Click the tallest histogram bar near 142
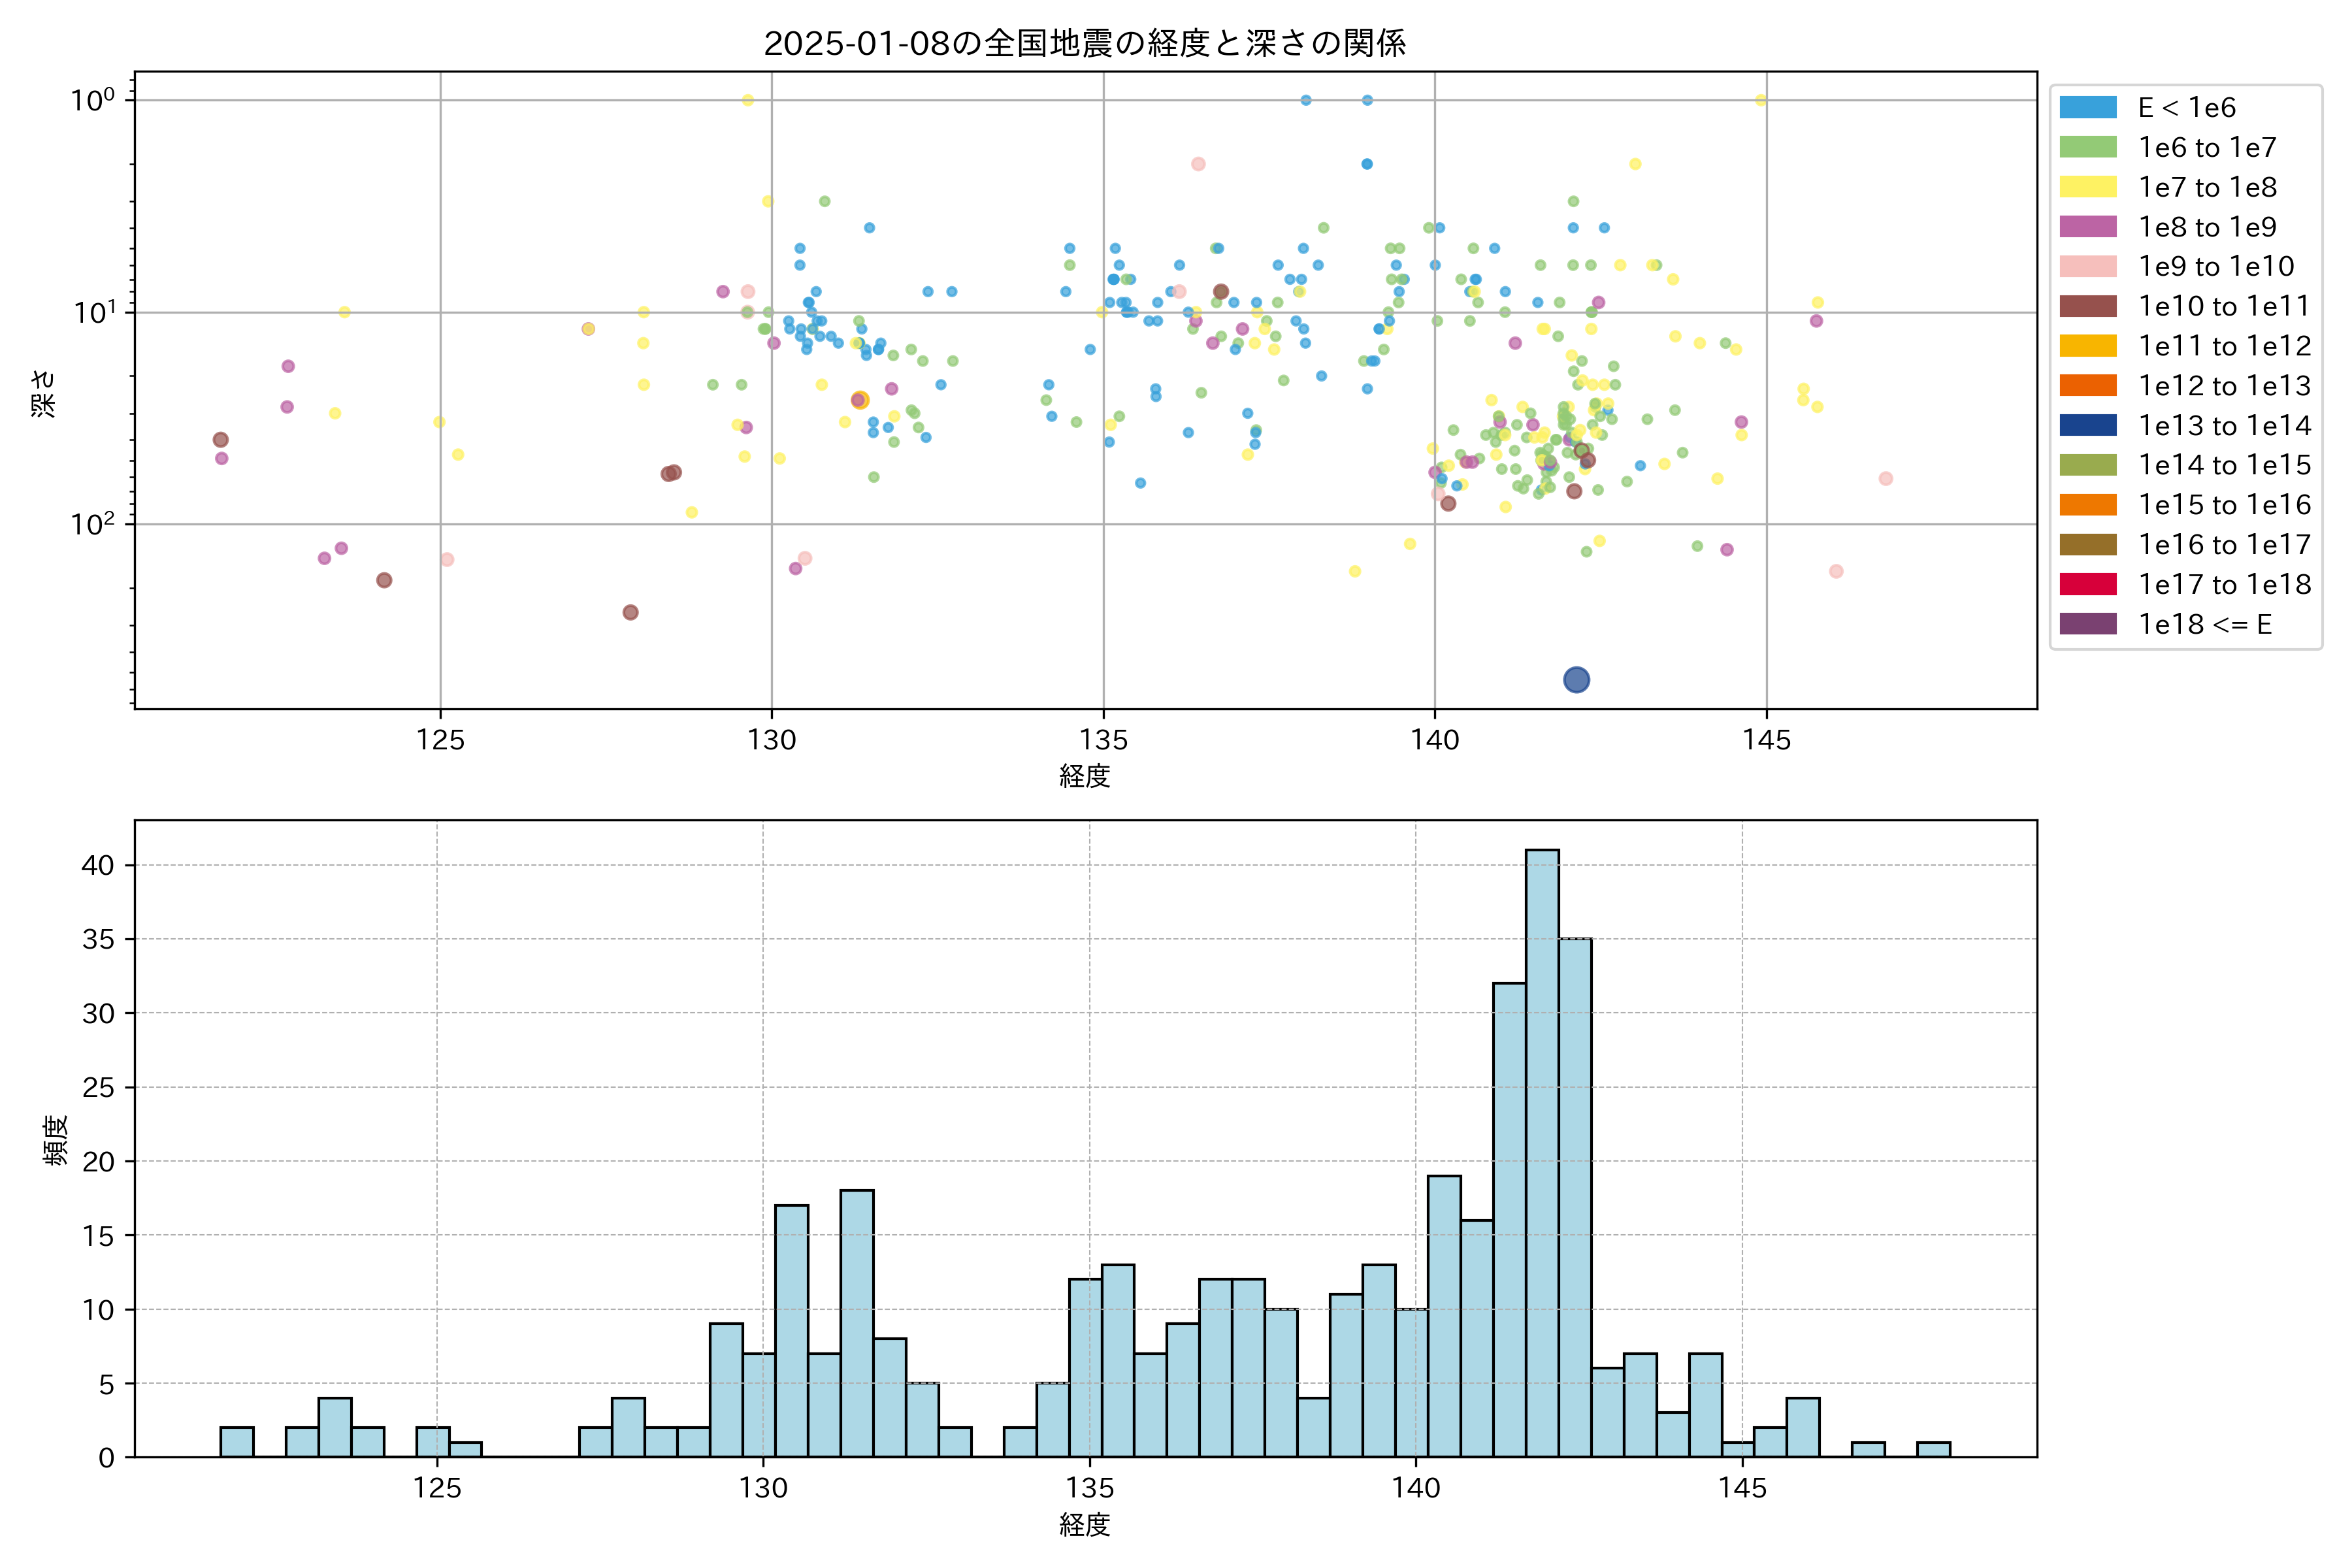Viewport: 2352px width, 1568px height. 1542,1150
